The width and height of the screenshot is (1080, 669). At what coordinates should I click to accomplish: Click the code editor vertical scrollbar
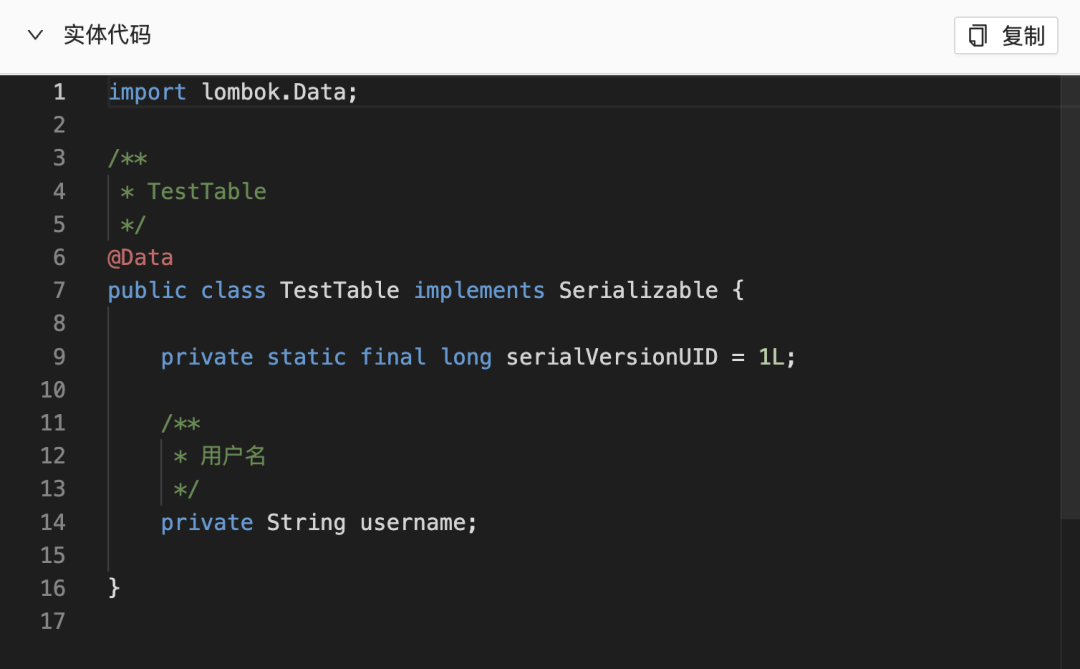click(x=1069, y=300)
